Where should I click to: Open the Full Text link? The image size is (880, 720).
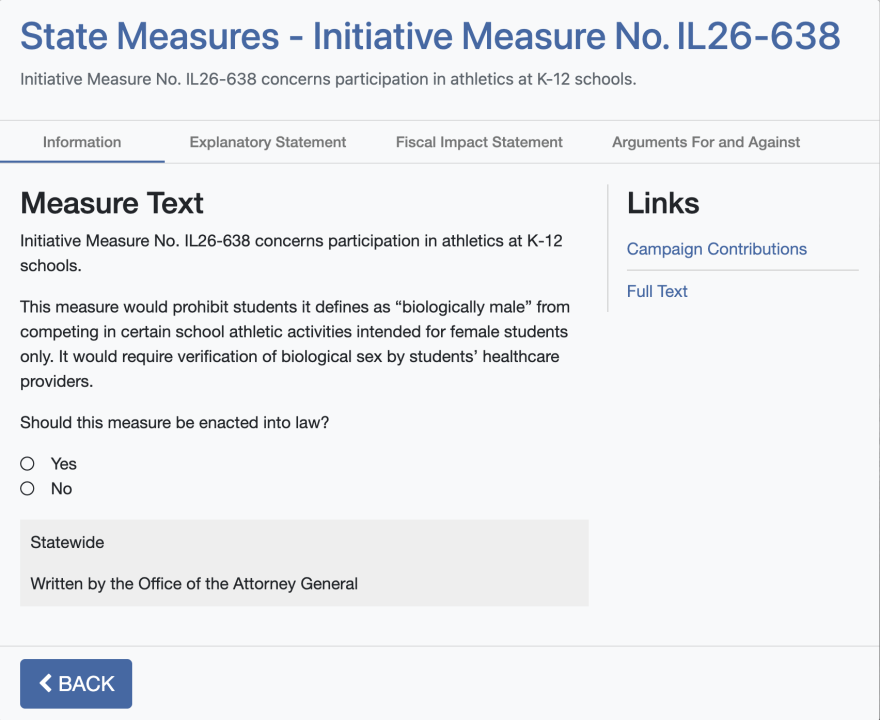(x=657, y=291)
